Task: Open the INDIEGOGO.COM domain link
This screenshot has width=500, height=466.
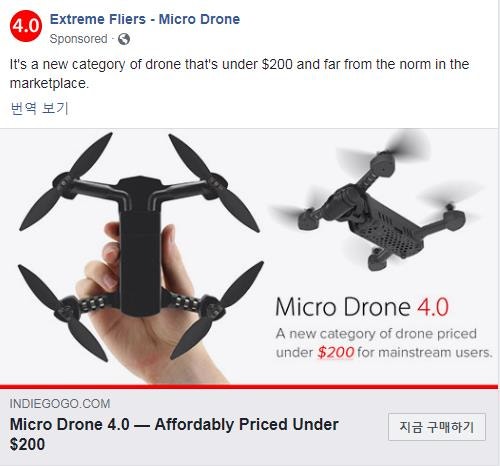Action: [60, 404]
